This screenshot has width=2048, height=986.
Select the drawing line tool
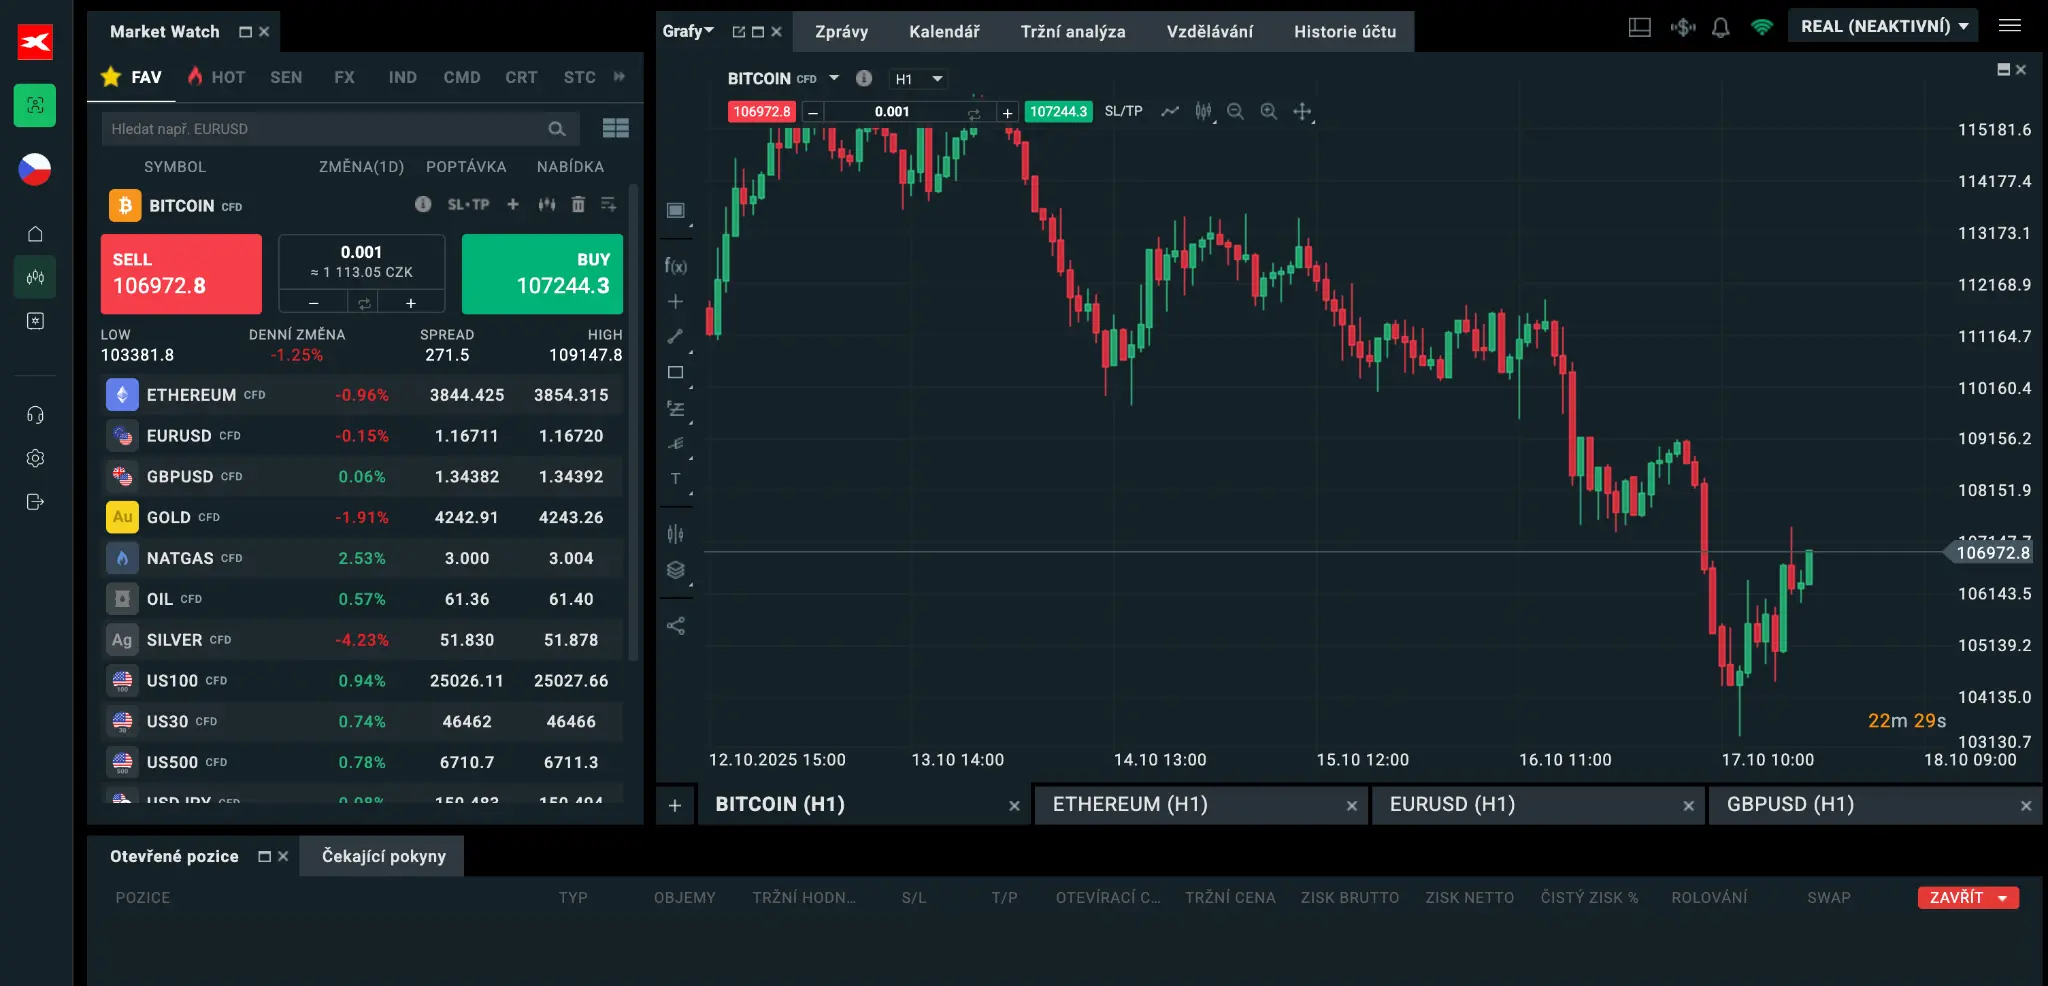[x=676, y=336]
